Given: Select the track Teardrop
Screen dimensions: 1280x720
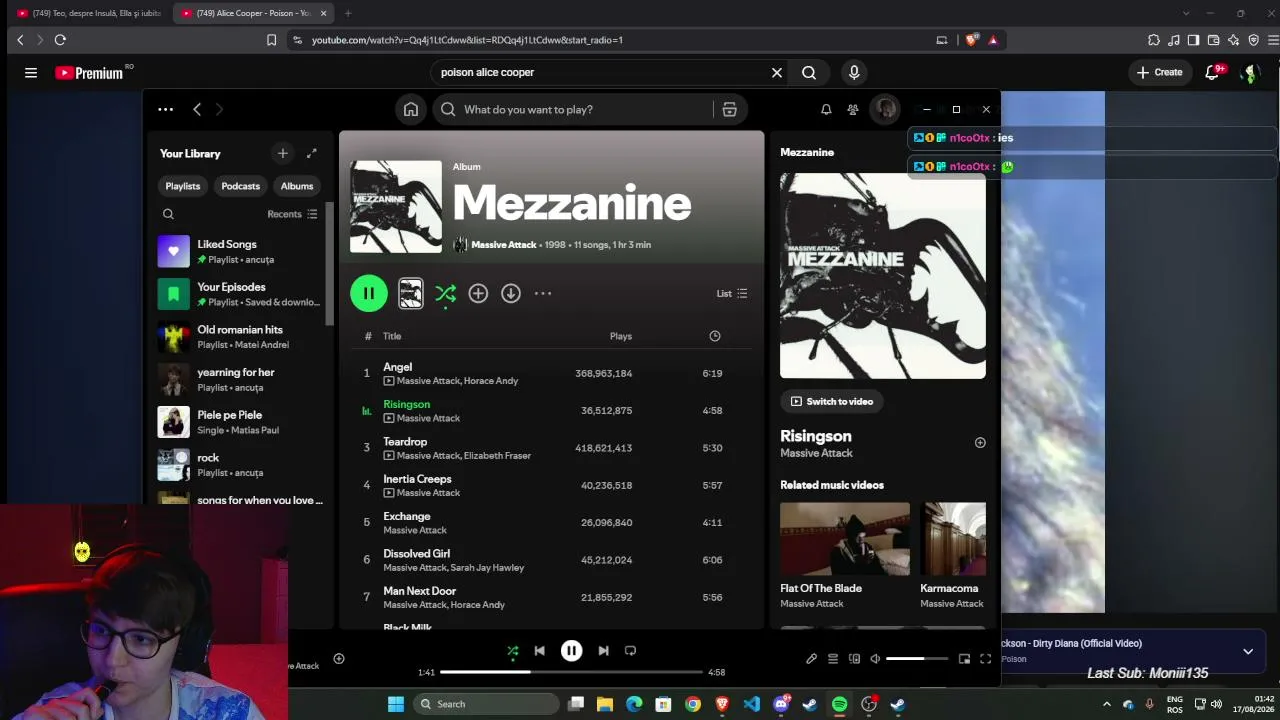Looking at the screenshot, I should coord(552,448).
